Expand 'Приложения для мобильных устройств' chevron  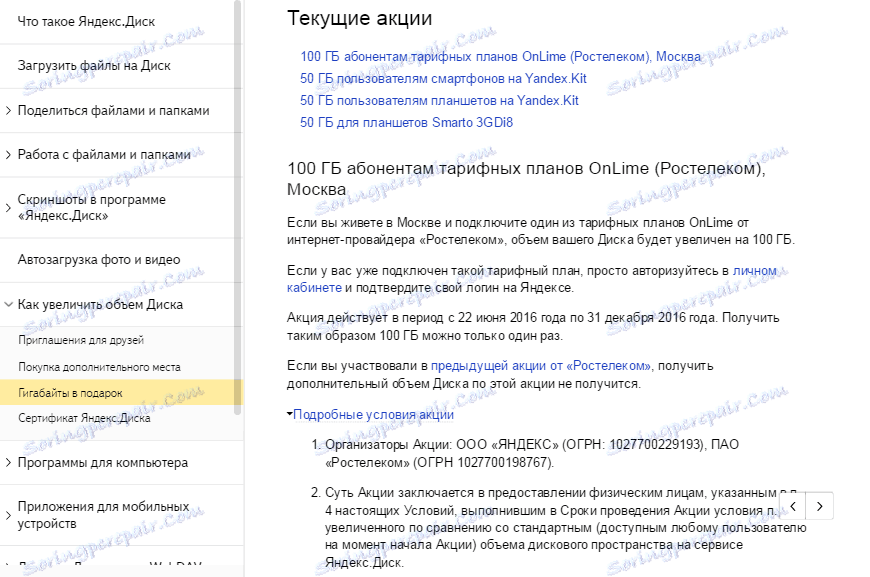coord(8,515)
